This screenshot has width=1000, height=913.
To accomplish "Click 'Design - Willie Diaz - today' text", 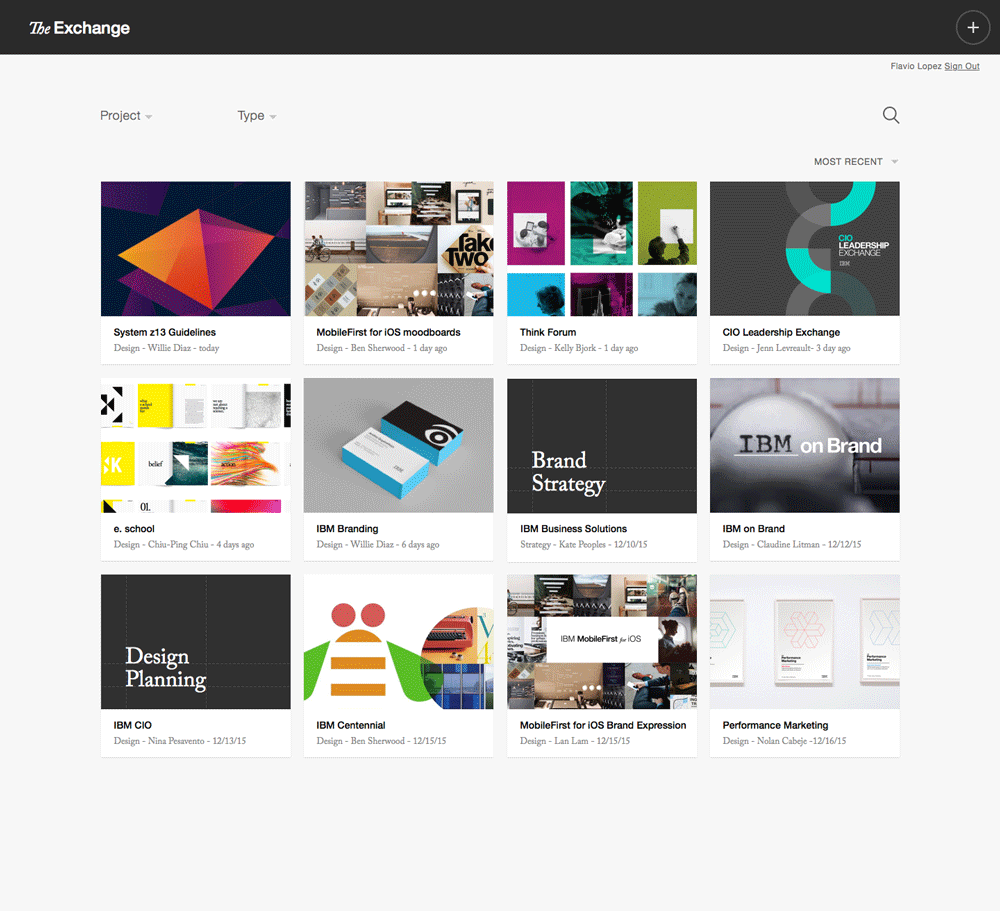I will tap(166, 348).
